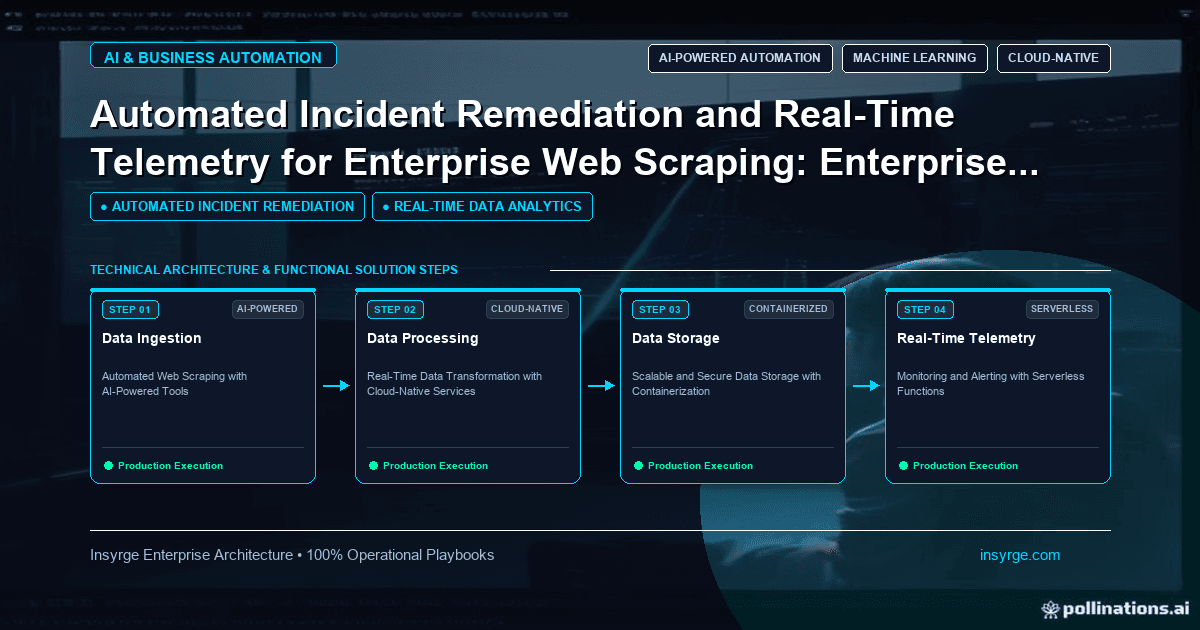
Task: Click Production Execution text in Data Processing card
Action: tap(435, 466)
